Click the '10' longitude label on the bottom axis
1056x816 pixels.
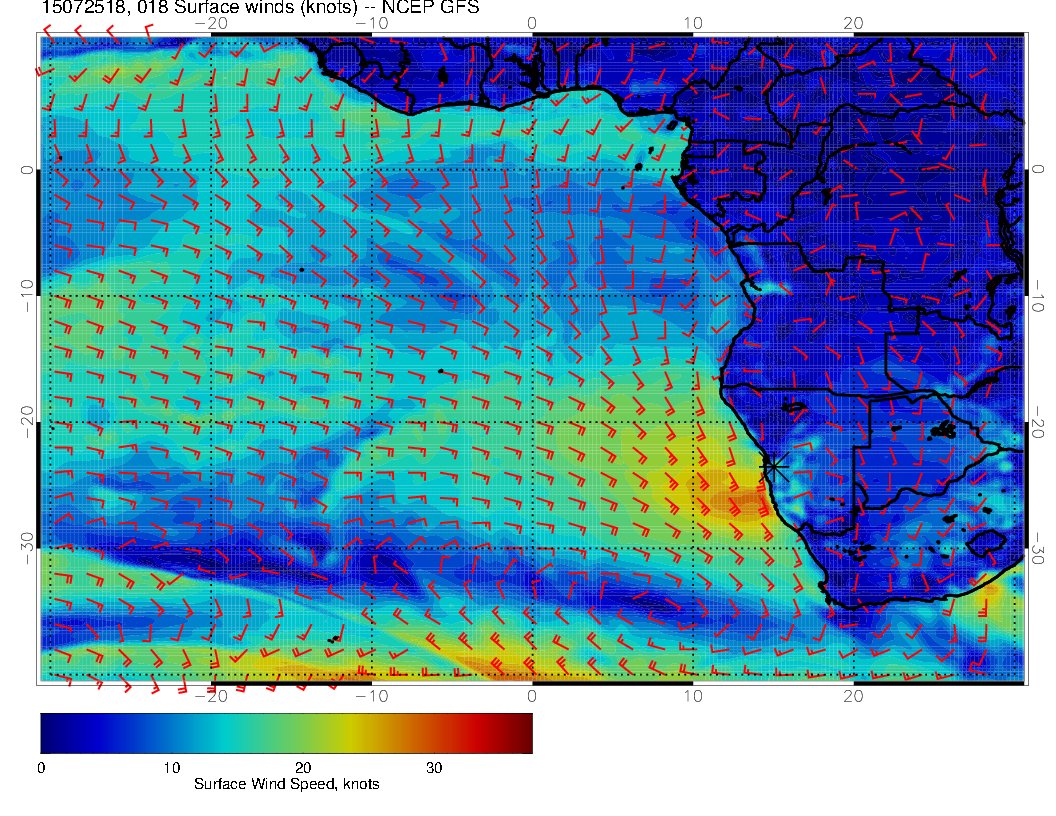point(692,695)
